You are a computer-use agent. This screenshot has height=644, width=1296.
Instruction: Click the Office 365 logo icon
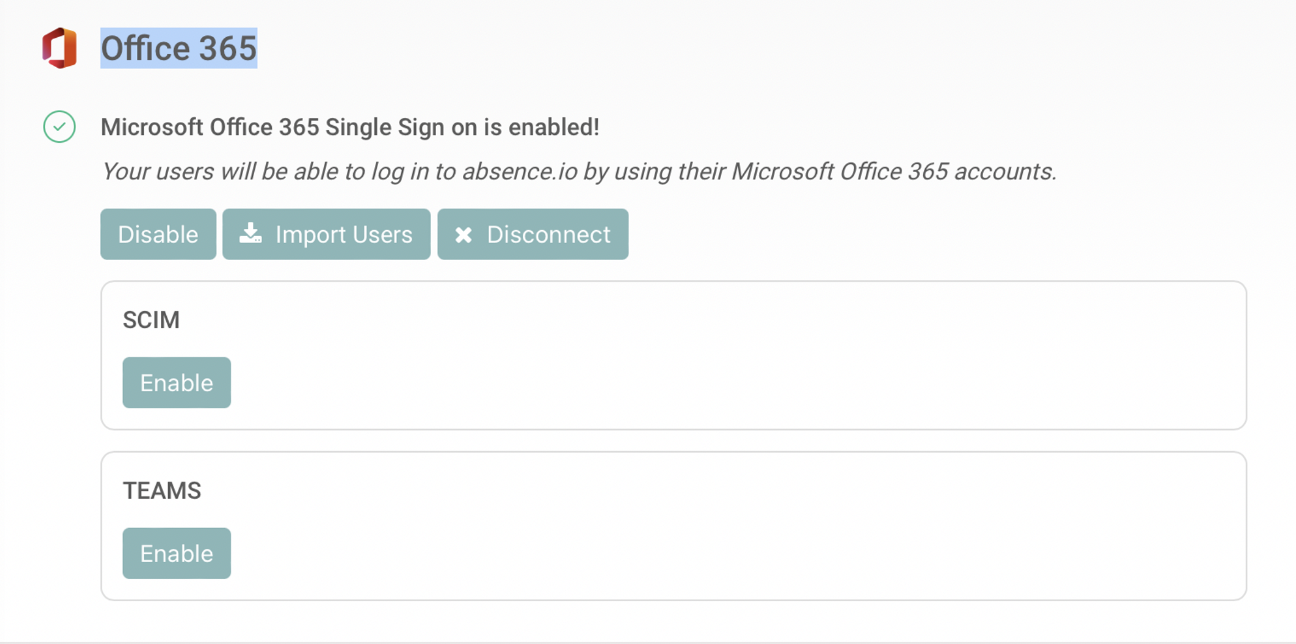(x=59, y=48)
